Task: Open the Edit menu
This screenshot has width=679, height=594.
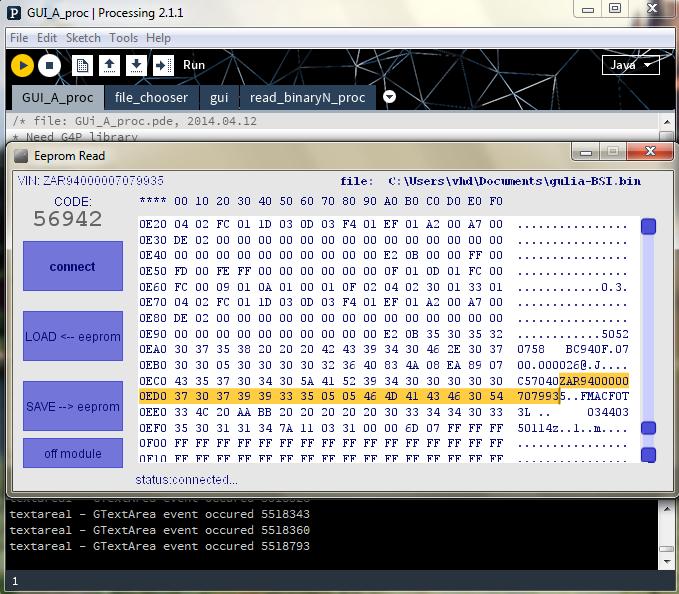Action: [47, 38]
